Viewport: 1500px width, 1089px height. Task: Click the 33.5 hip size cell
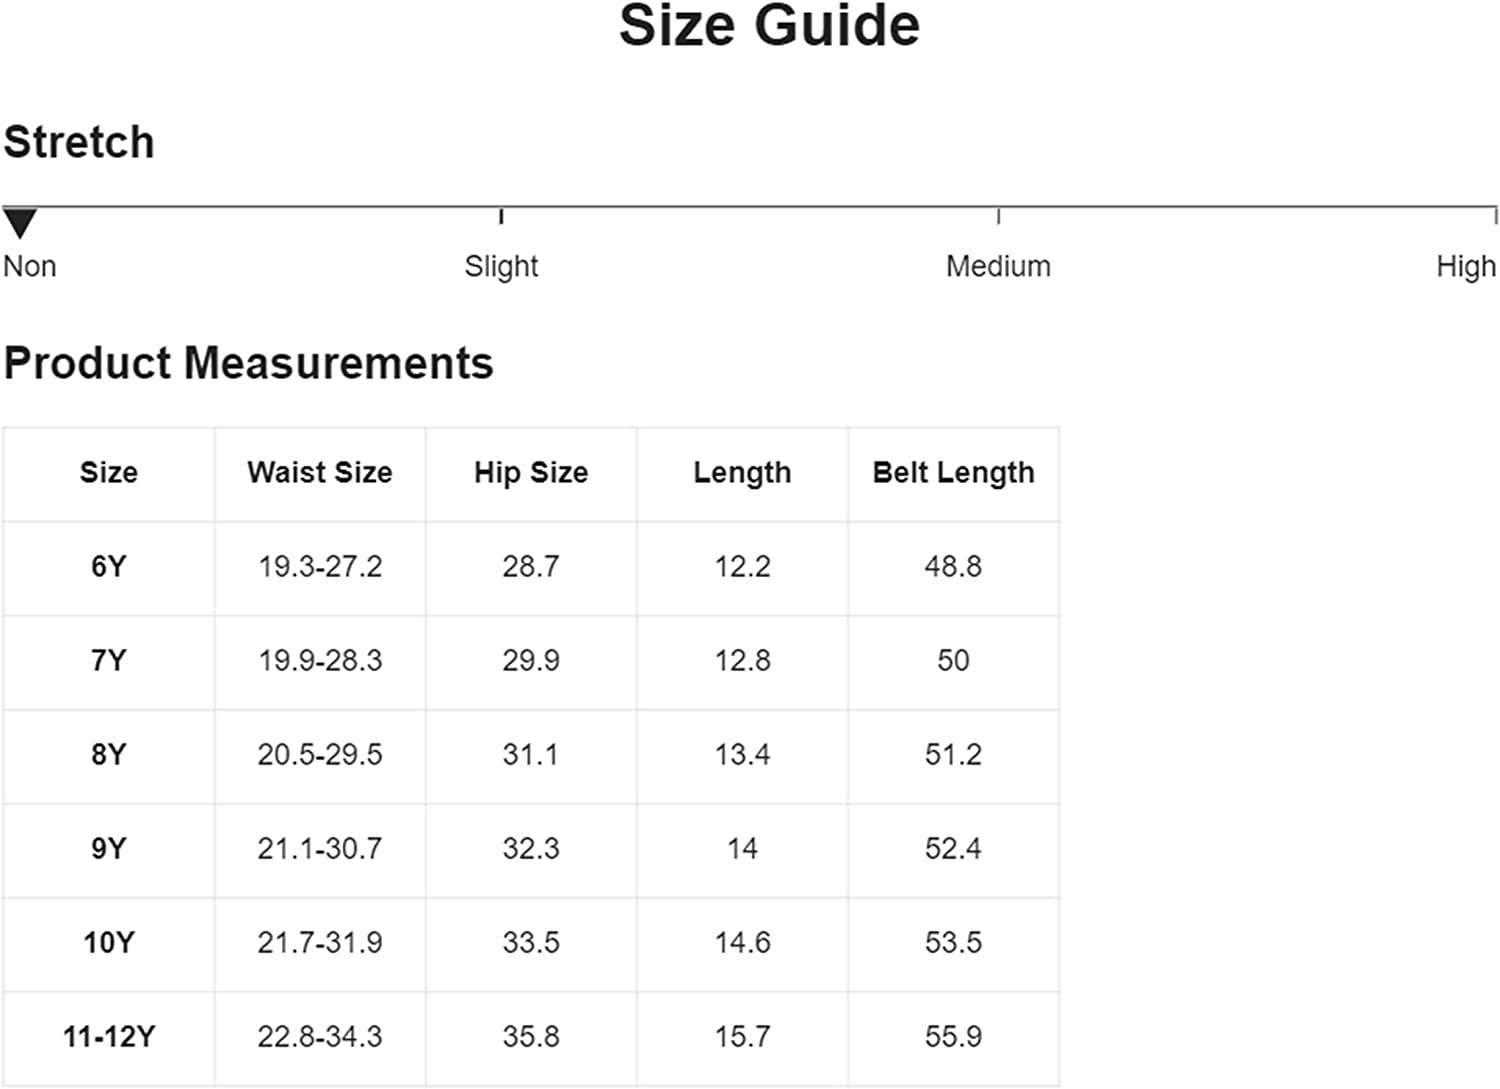point(531,942)
